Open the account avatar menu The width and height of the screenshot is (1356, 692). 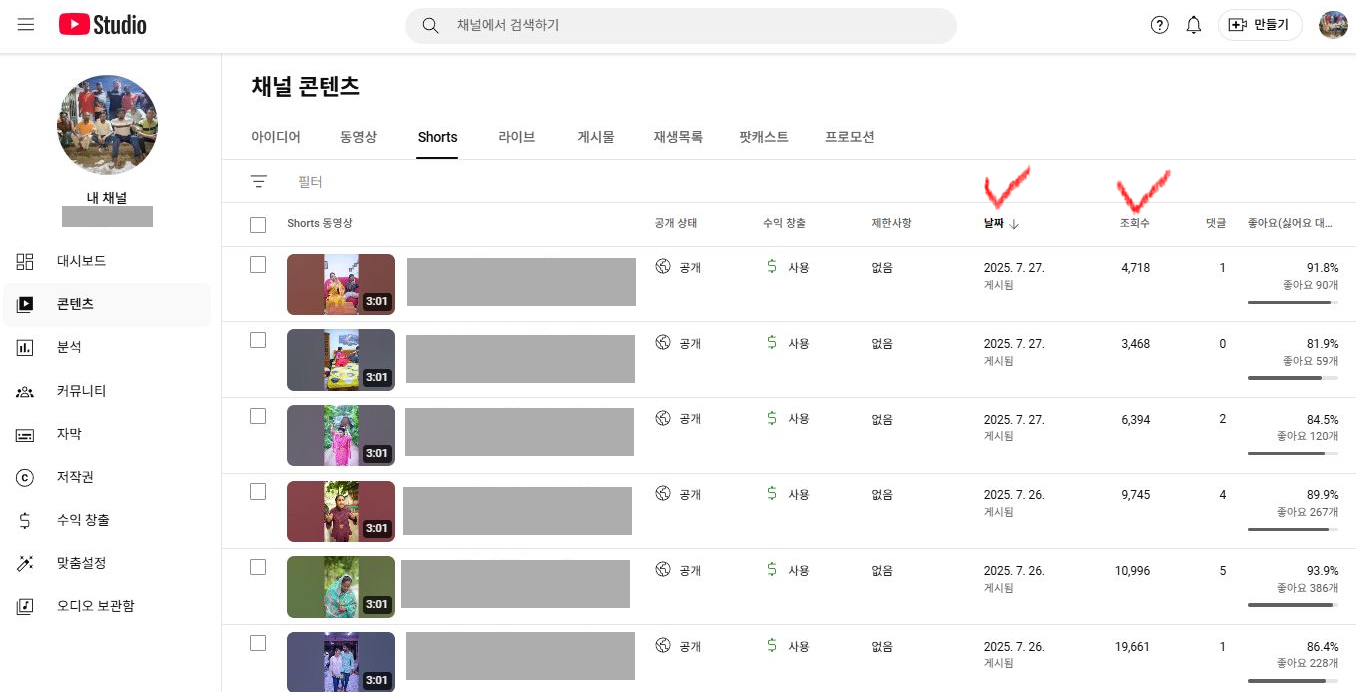tap(1333, 25)
